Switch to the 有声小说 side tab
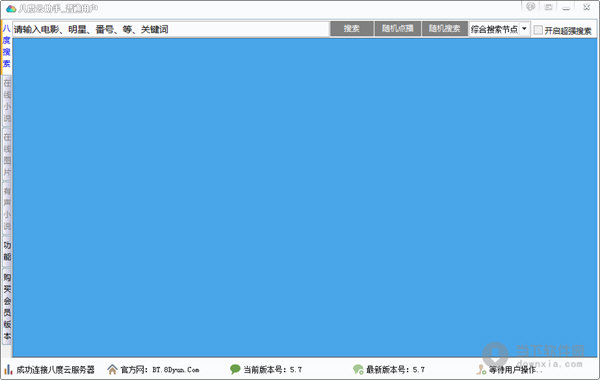 click(7, 209)
